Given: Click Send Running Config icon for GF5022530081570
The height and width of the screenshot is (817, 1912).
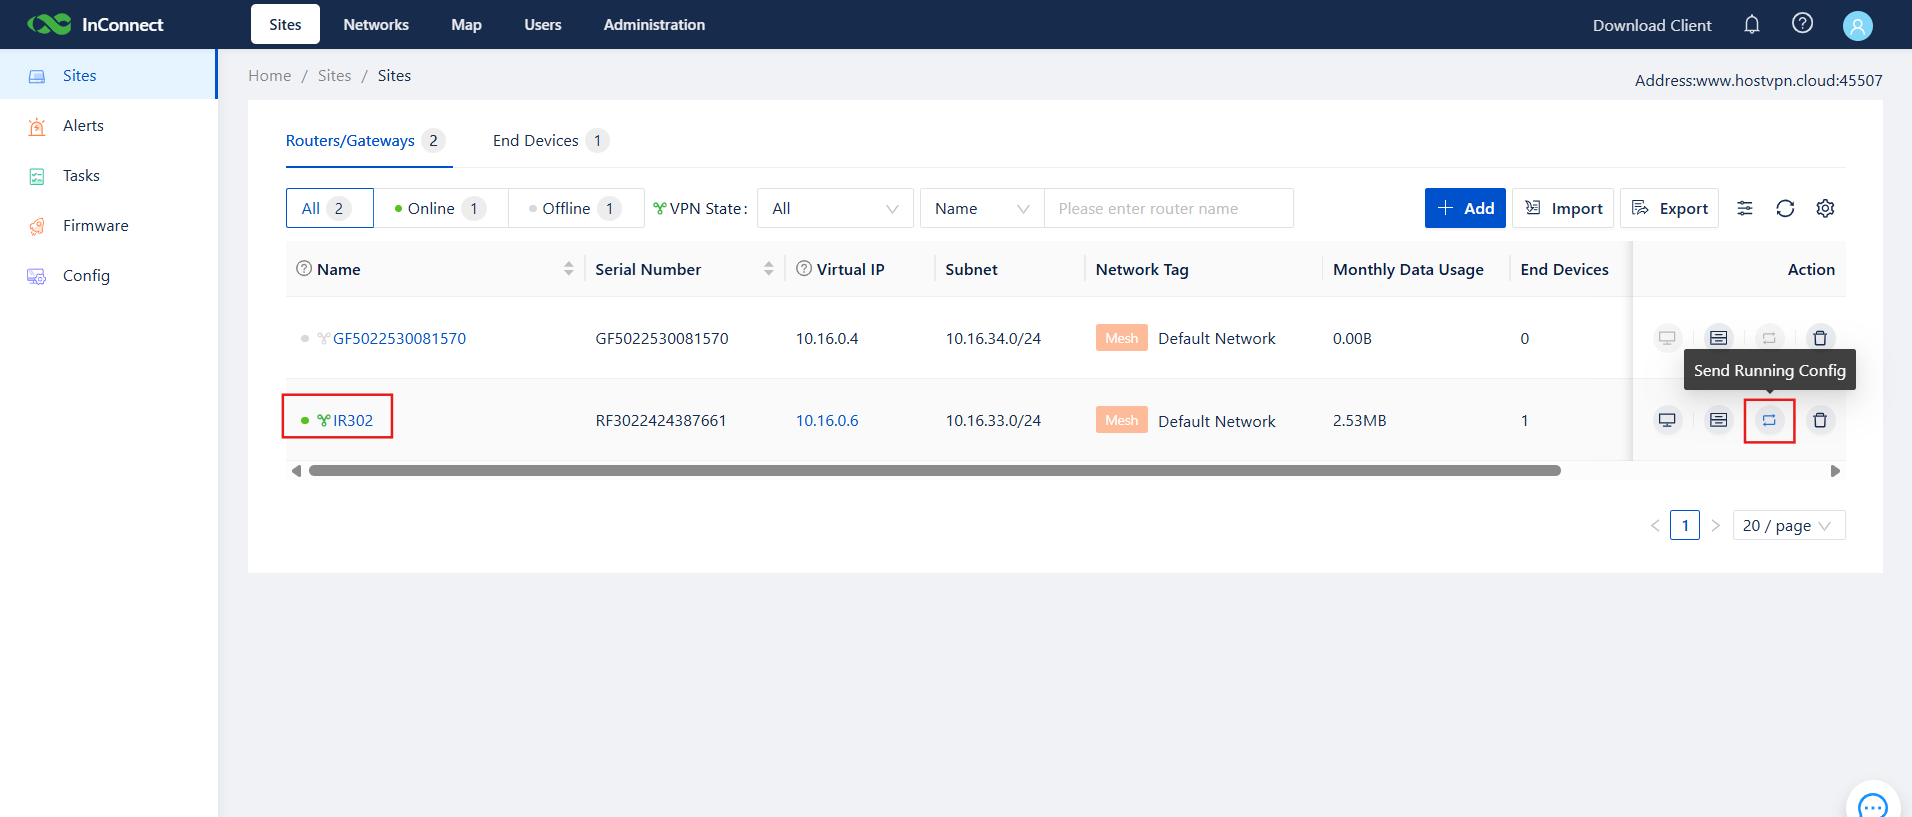Looking at the screenshot, I should tap(1769, 338).
